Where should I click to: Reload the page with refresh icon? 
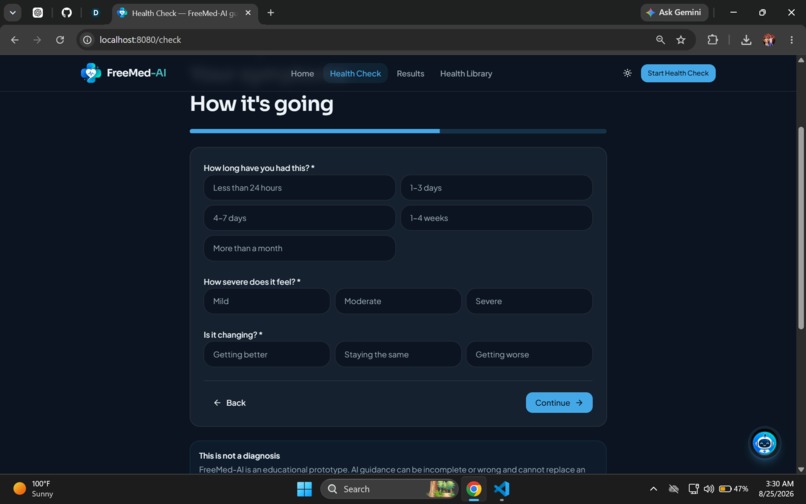[x=60, y=40]
